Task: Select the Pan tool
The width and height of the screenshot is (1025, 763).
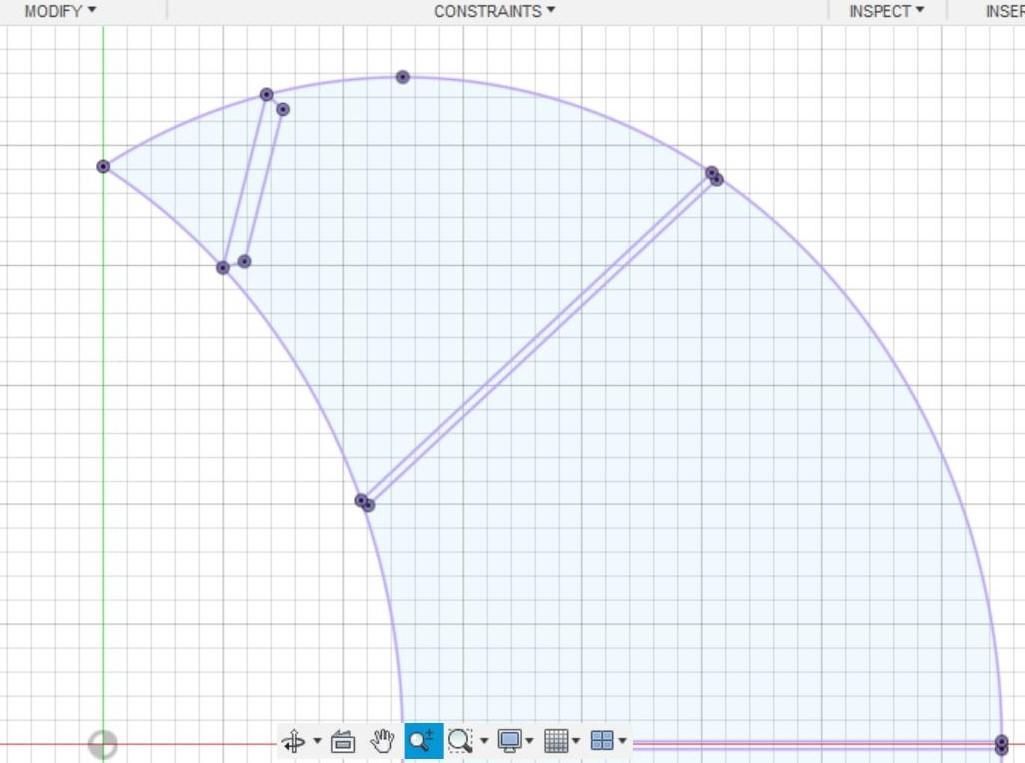Action: point(382,741)
